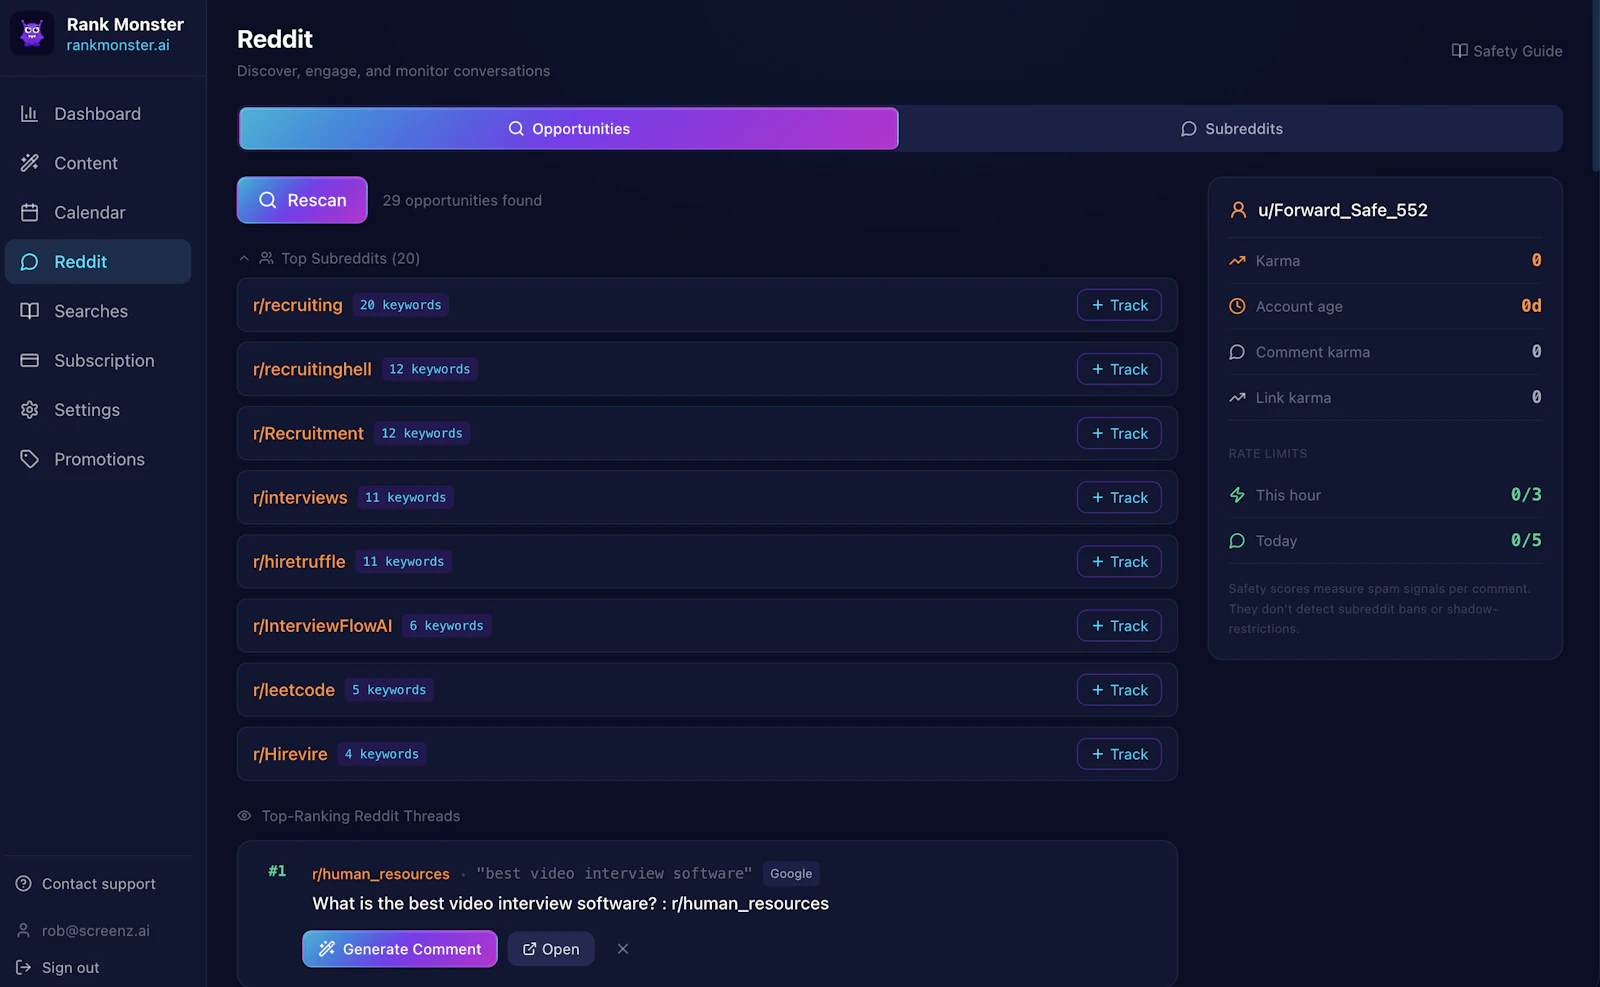Viewport: 1600px width, 987px height.
Task: Click the Generate Comment button
Action: (x=400, y=949)
